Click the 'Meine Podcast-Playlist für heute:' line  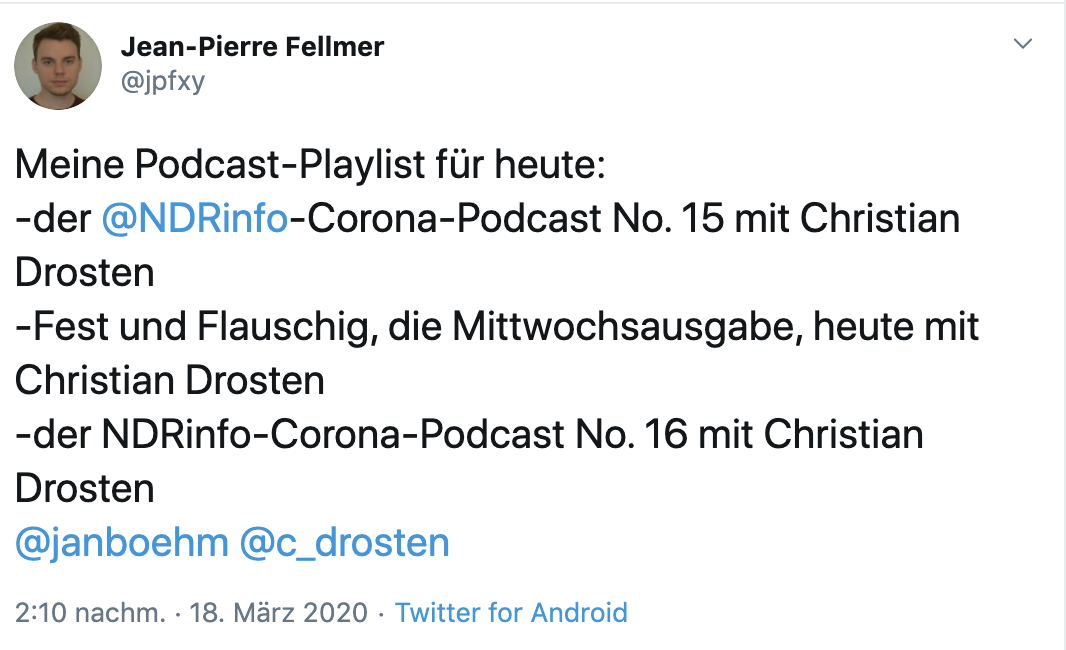tap(310, 165)
